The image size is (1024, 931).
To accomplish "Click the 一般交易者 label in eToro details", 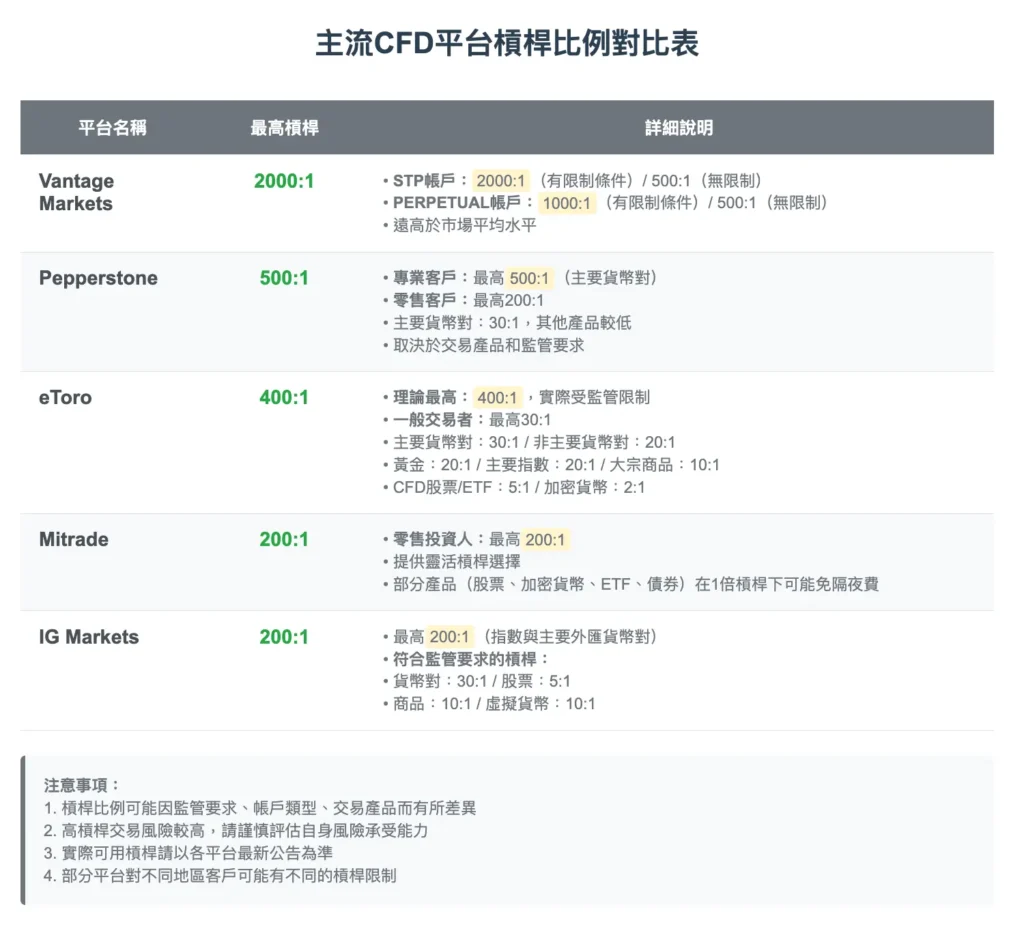I will pyautogui.click(x=432, y=420).
